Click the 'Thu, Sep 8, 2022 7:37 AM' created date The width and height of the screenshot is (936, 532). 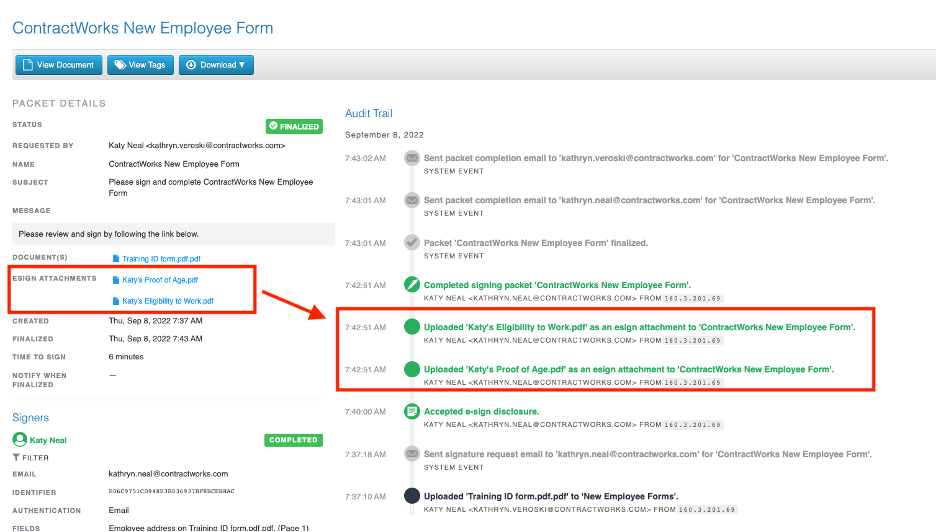[x=155, y=321]
